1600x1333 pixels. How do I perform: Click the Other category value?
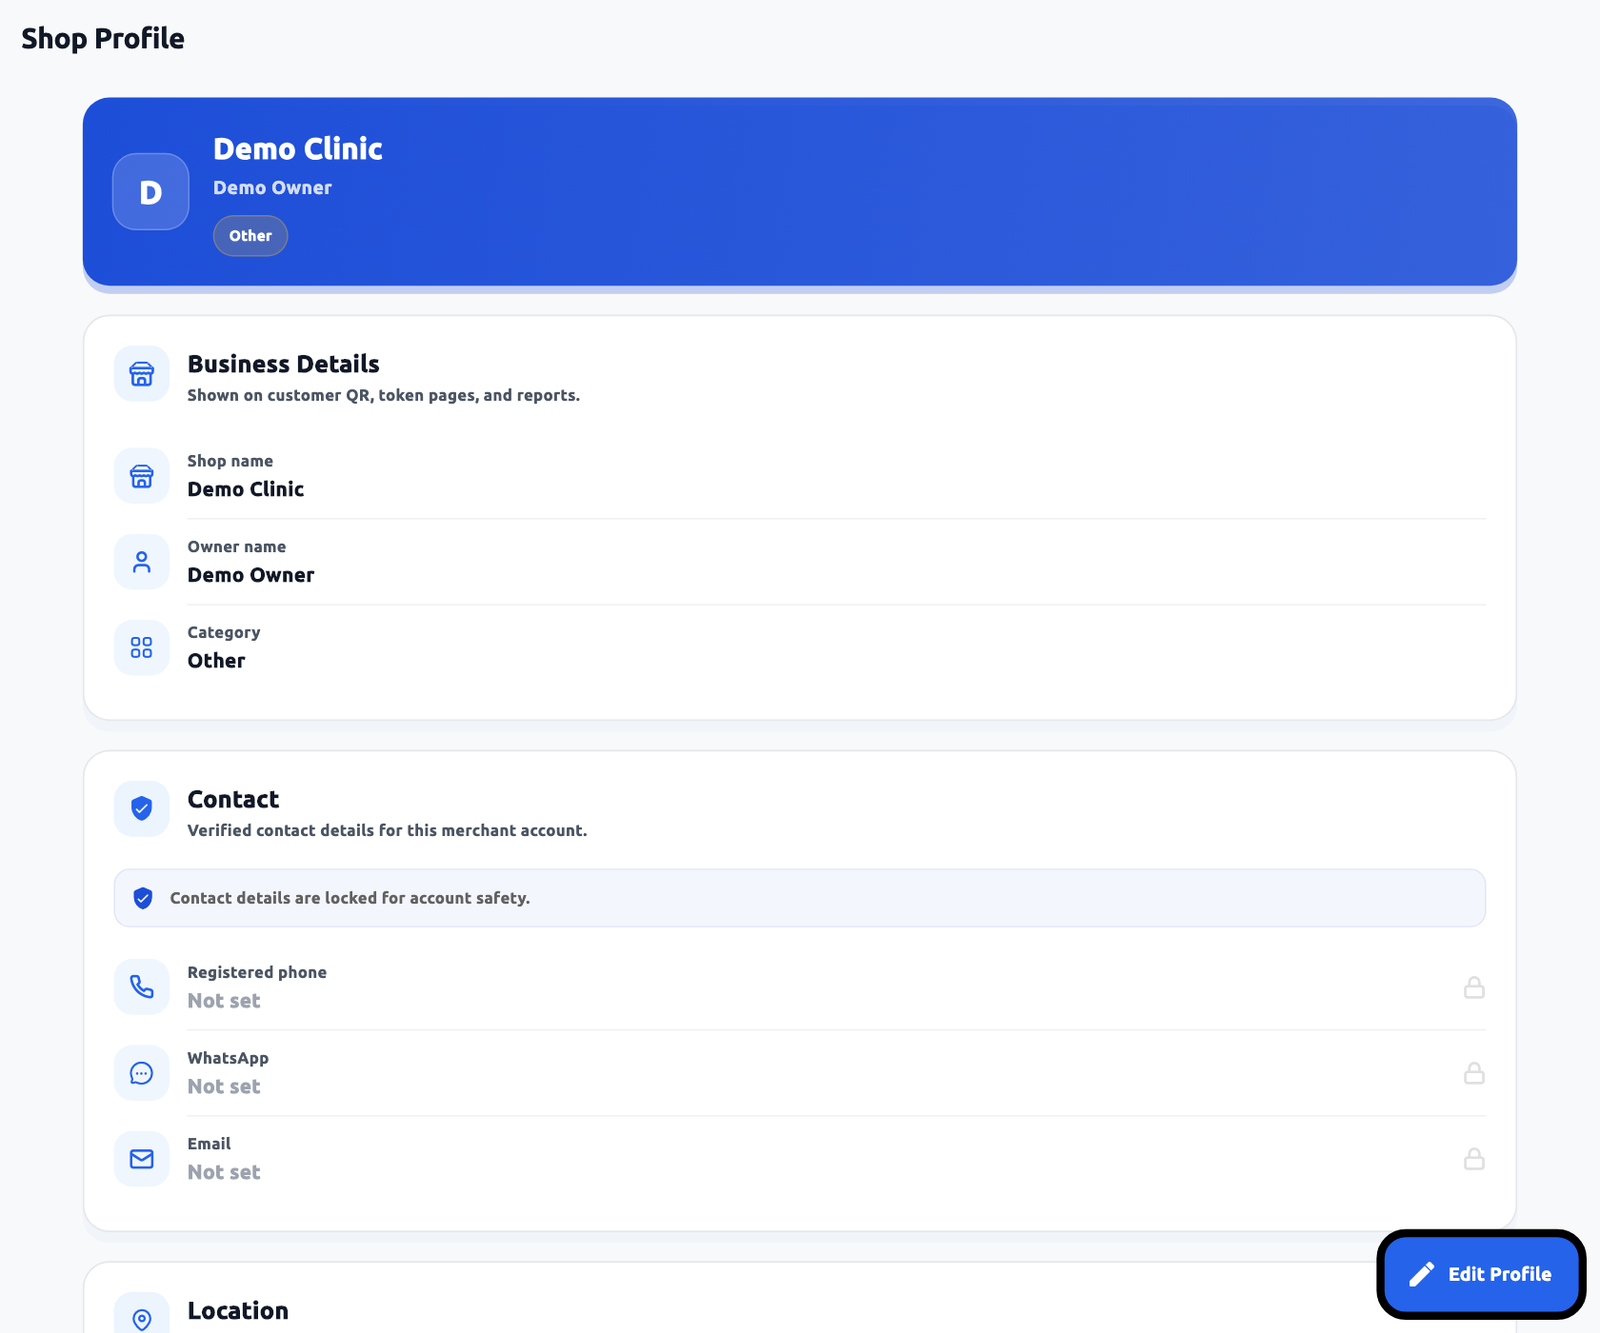[216, 661]
